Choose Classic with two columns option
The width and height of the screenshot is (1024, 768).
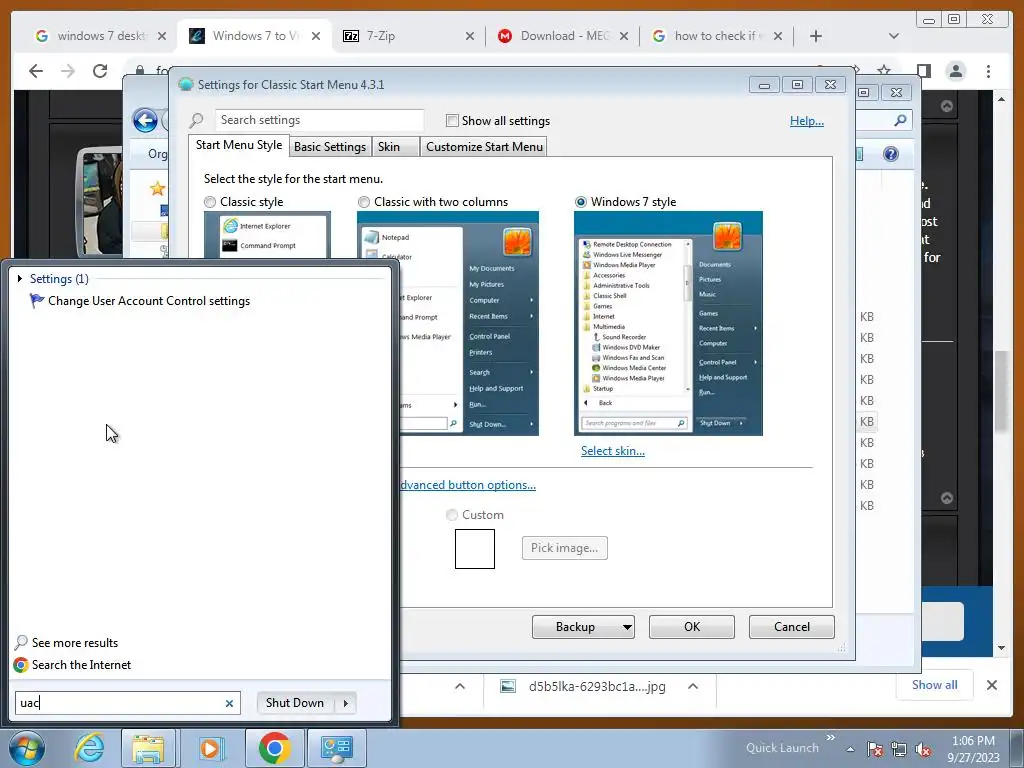click(x=364, y=202)
